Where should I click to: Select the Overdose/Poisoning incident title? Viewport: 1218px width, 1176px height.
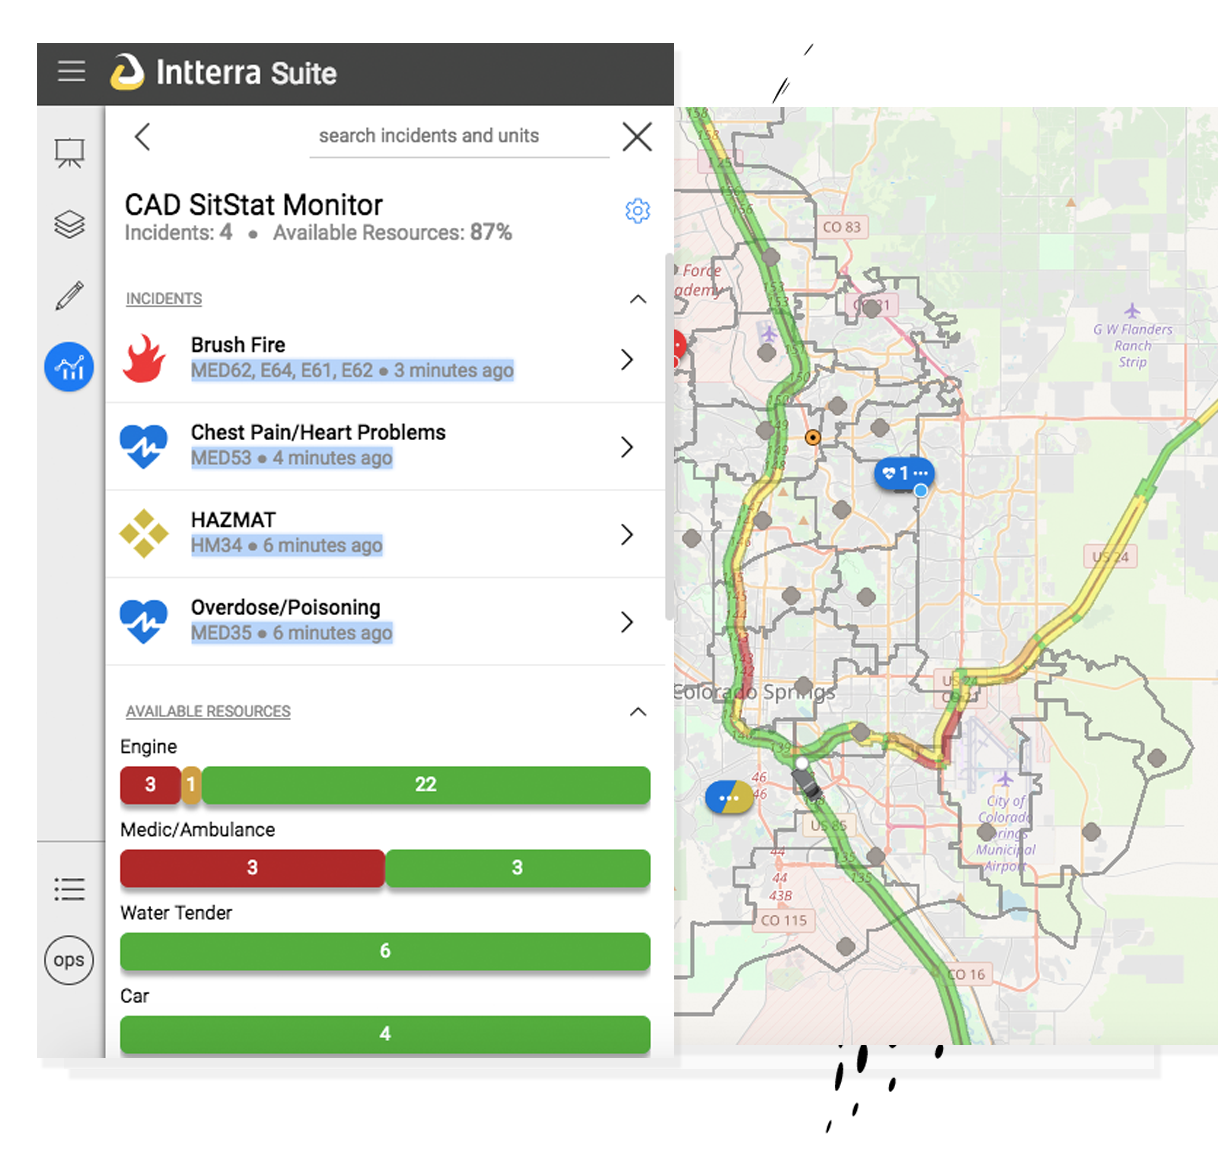(286, 608)
